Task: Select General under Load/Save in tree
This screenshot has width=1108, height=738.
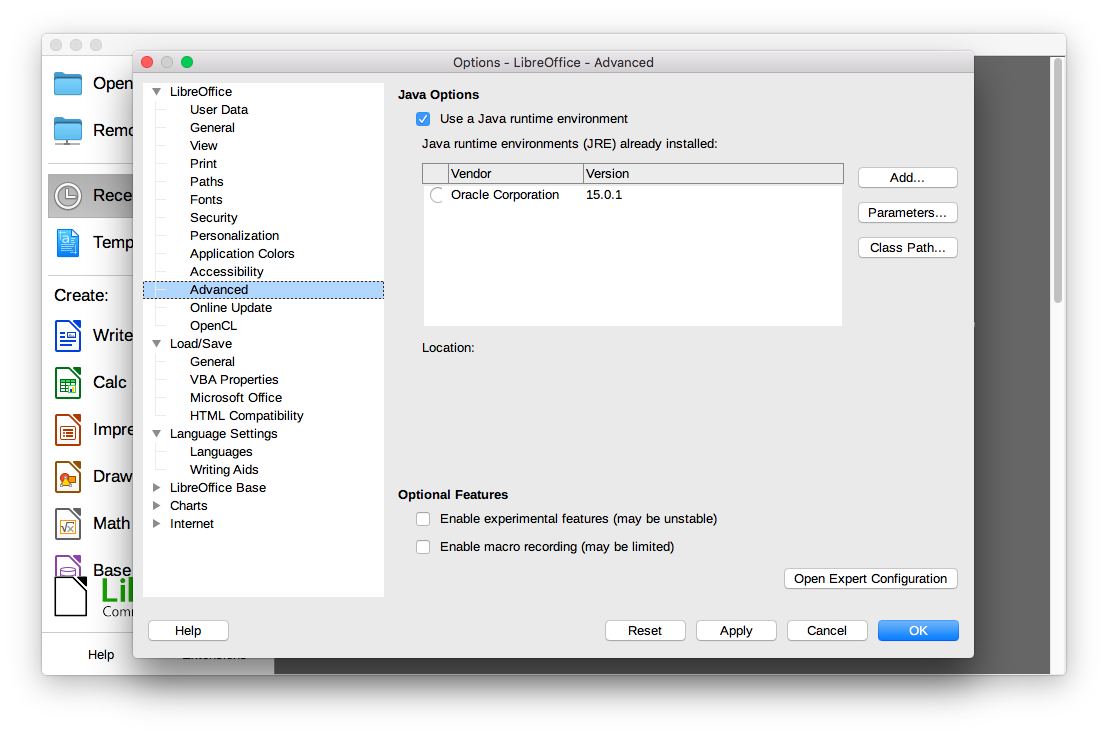Action: (x=212, y=362)
